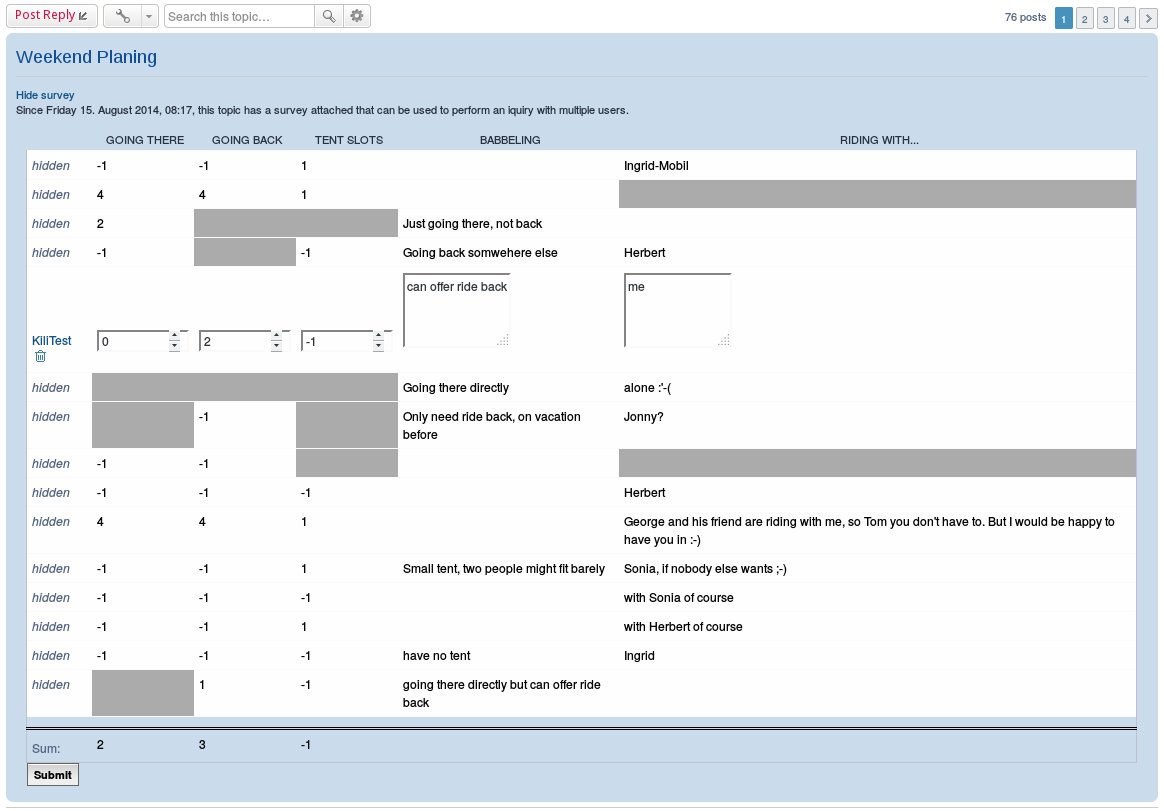The image size is (1164, 811).
Task: Delete KiliTest entry with trash icon
Action: (x=40, y=356)
